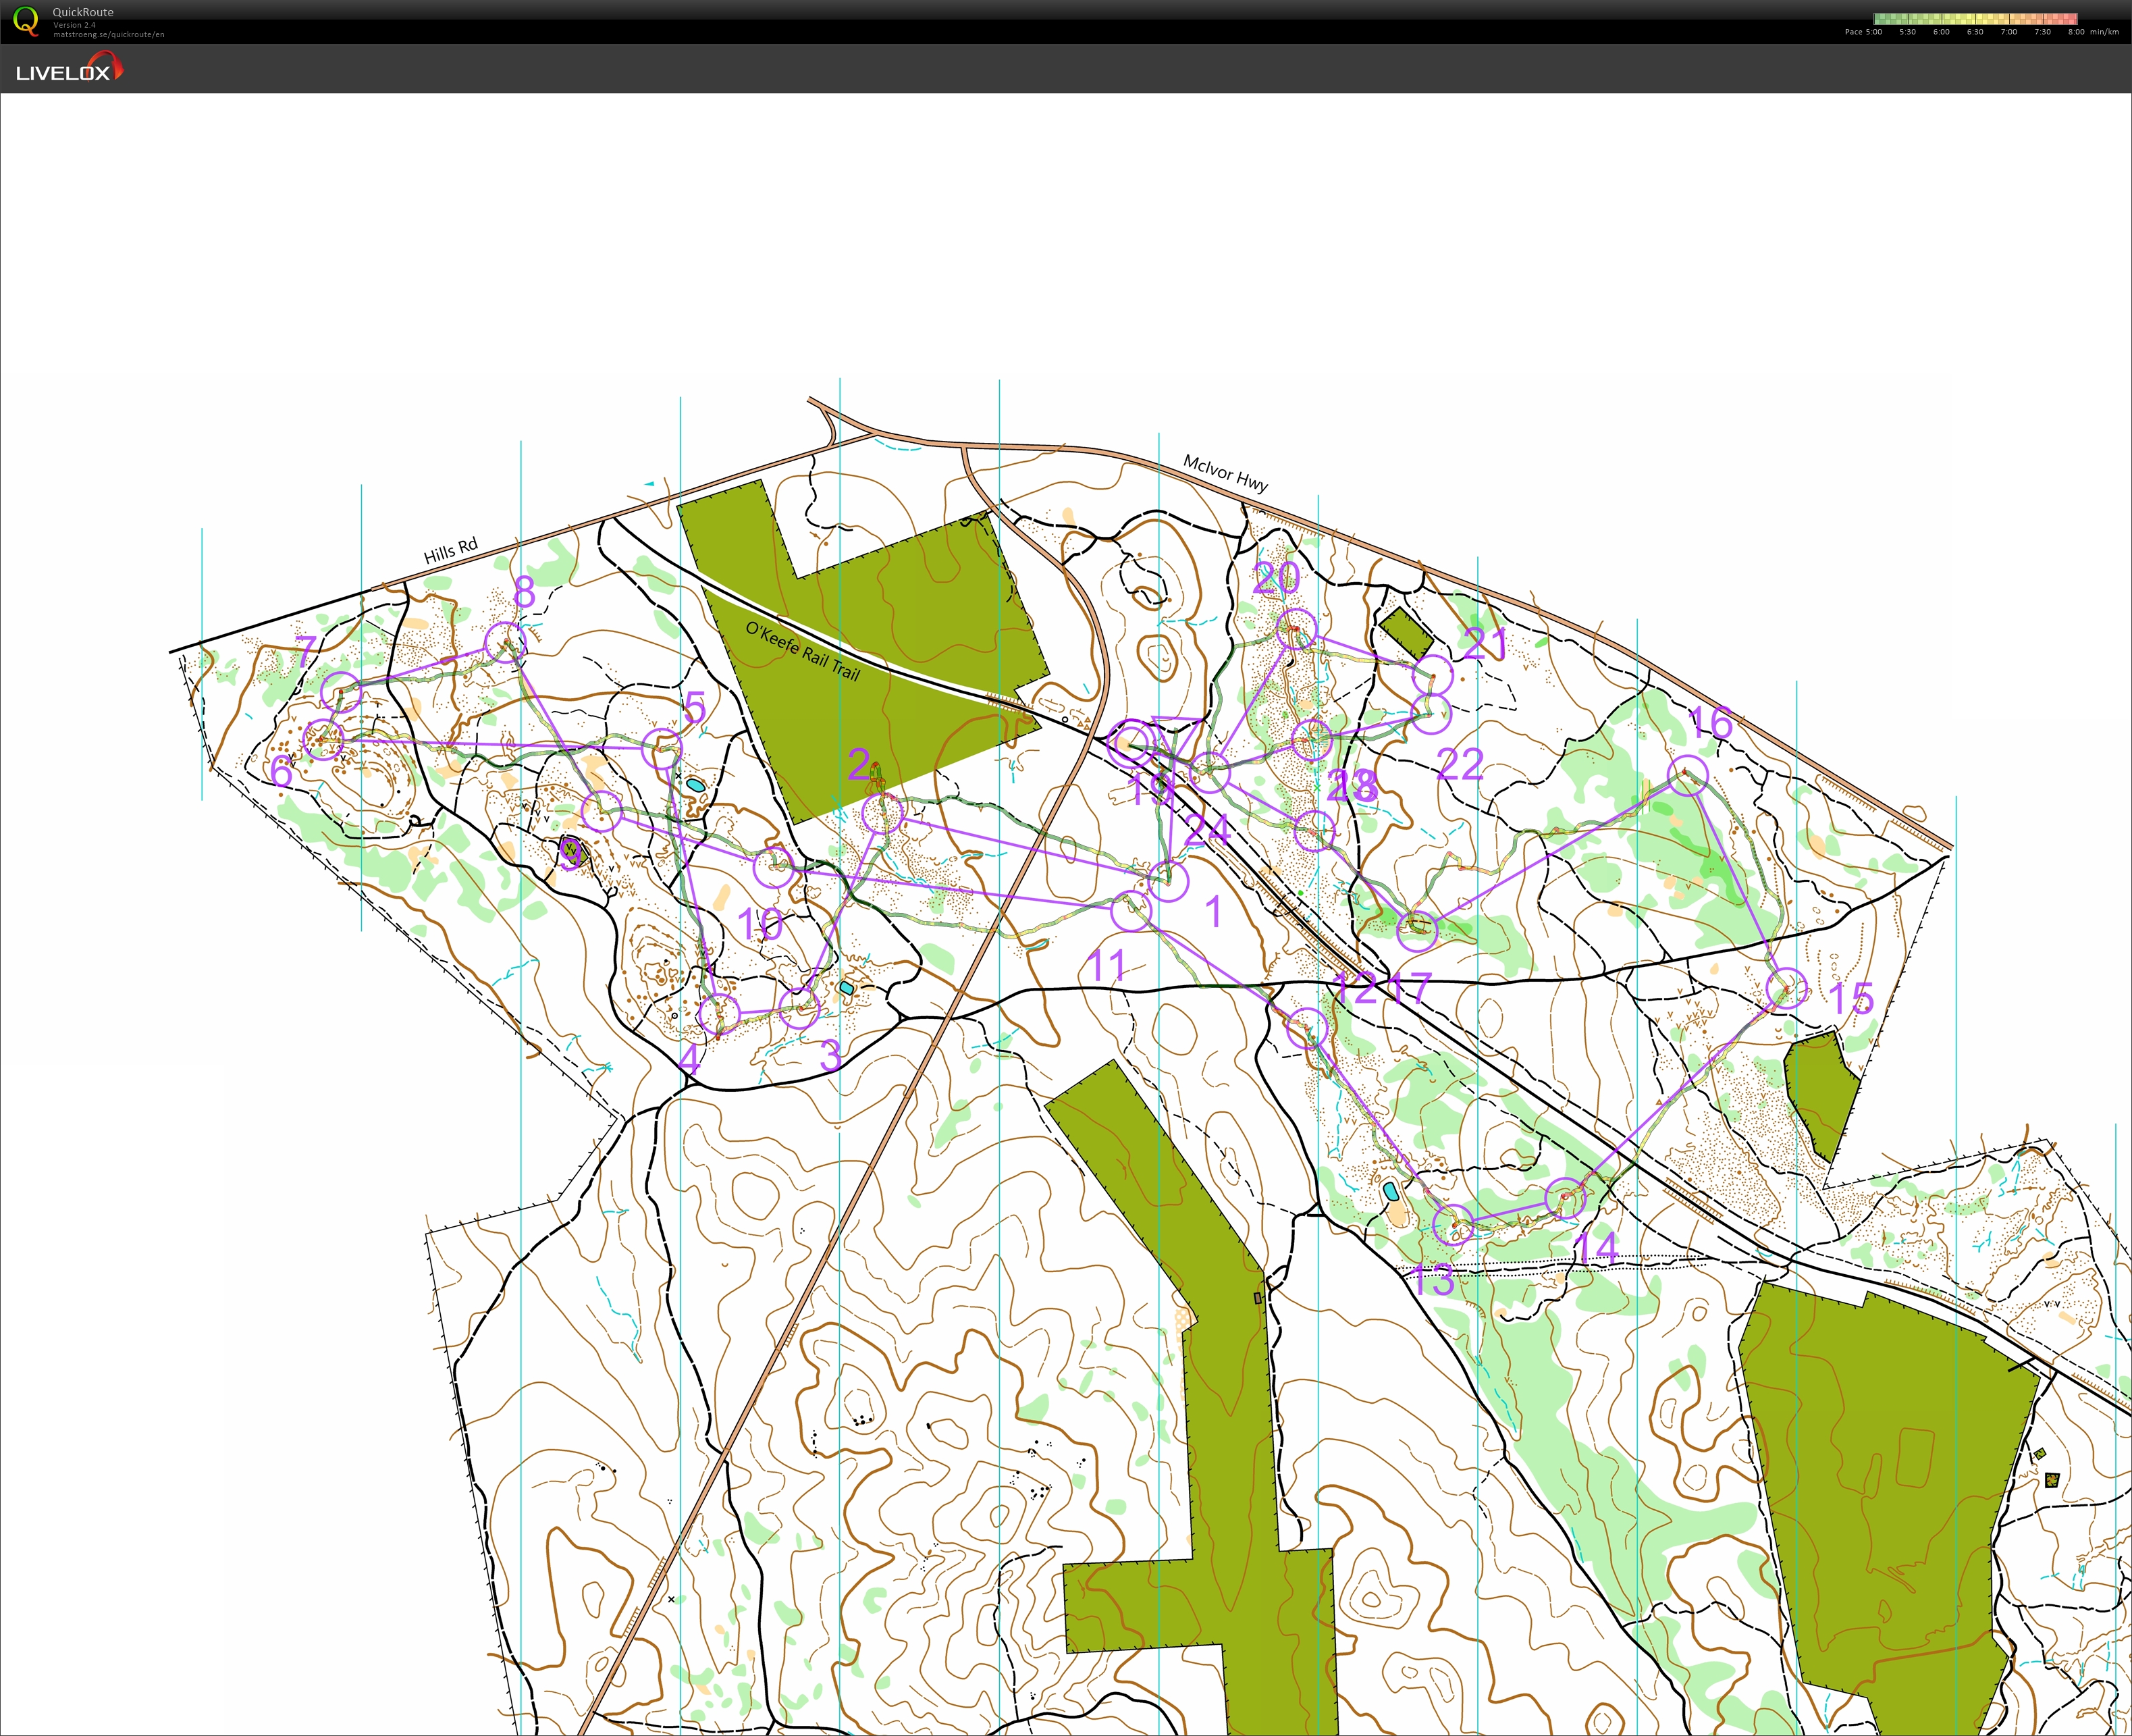Click the QuickRoute title text
This screenshot has width=2132, height=1736.
pyautogui.click(x=83, y=12)
